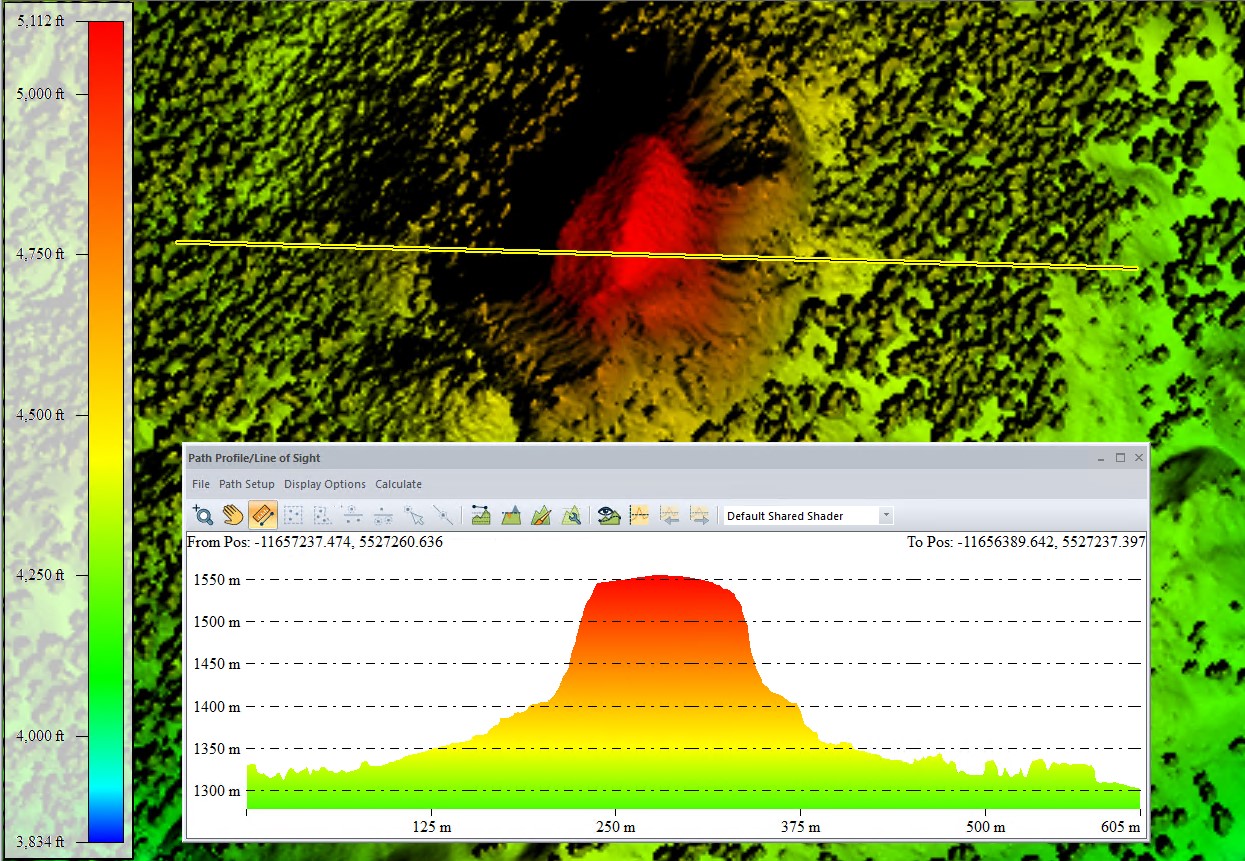Click the red peak in profile graph
The height and width of the screenshot is (861, 1245).
coord(660,595)
